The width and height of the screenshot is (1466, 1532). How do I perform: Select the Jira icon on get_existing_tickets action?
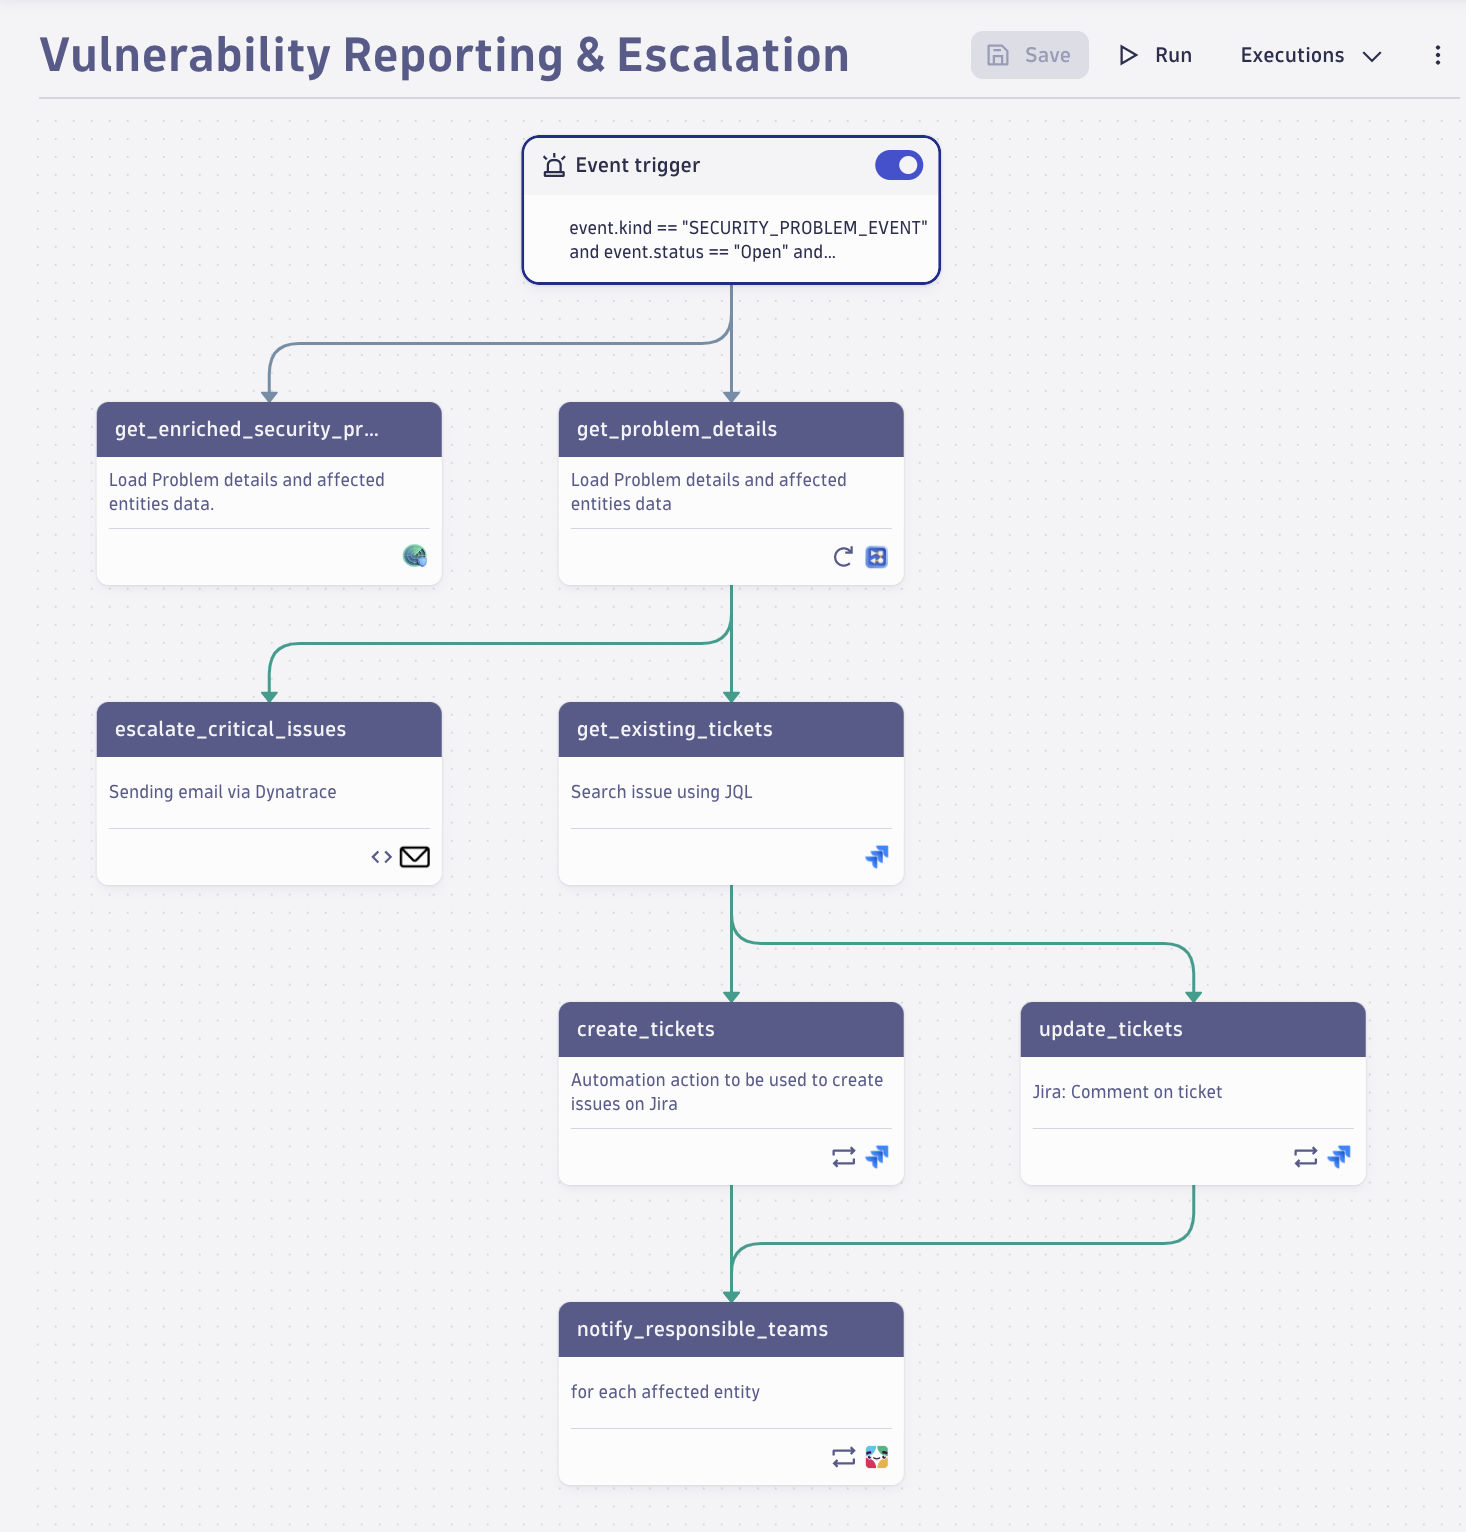(x=877, y=857)
